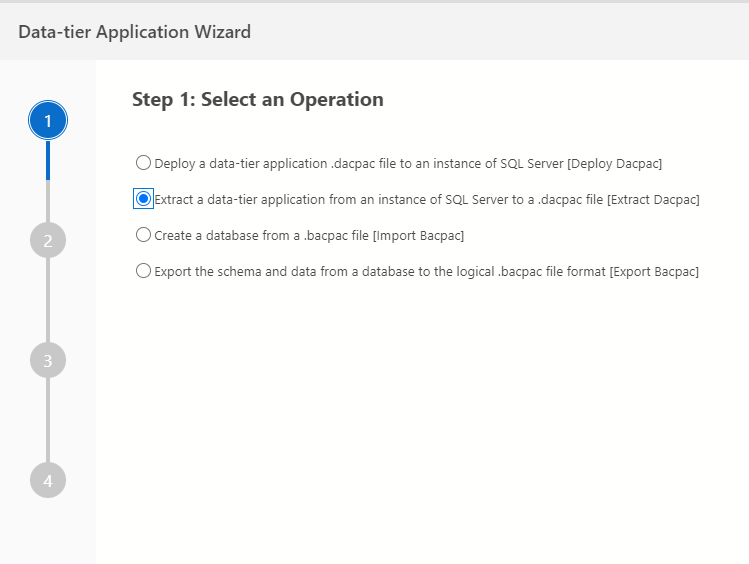Click the 'Data-tier Application Wizard' title

point(134,32)
